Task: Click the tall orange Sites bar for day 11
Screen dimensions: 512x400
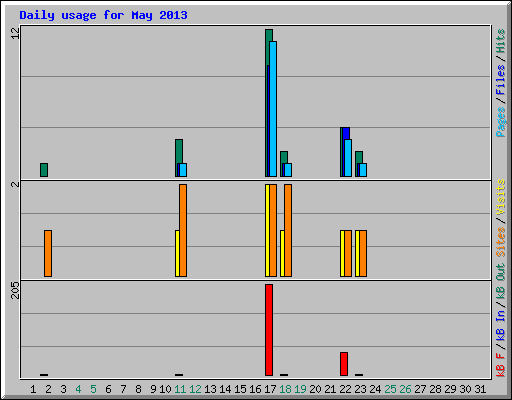Action: [183, 230]
